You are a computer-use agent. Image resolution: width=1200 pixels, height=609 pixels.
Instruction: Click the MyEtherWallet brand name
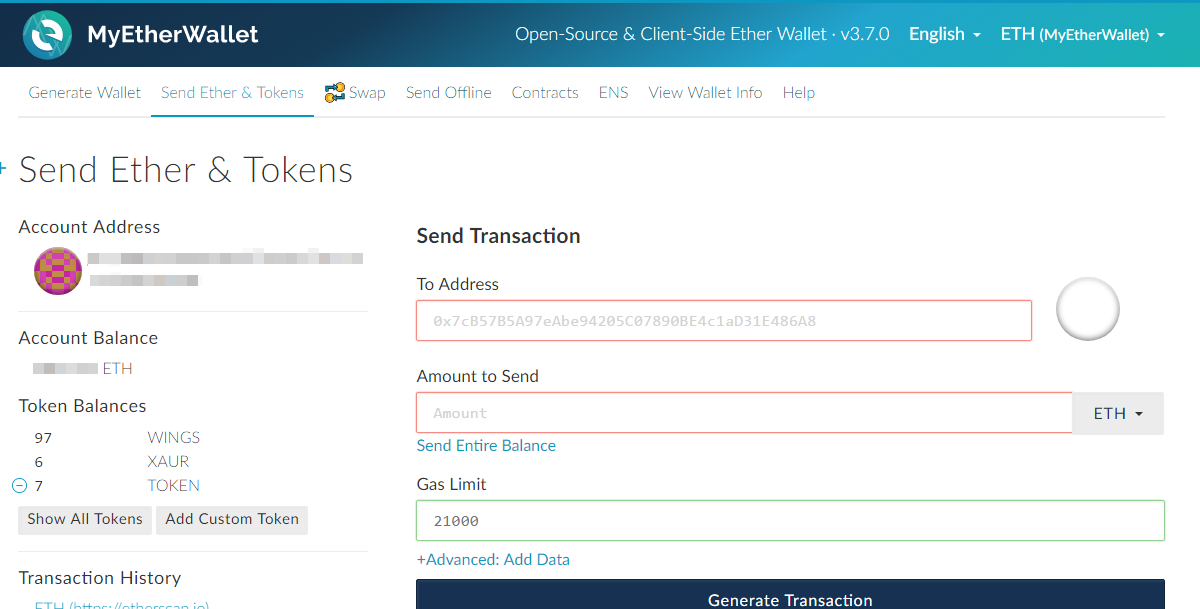click(x=173, y=35)
